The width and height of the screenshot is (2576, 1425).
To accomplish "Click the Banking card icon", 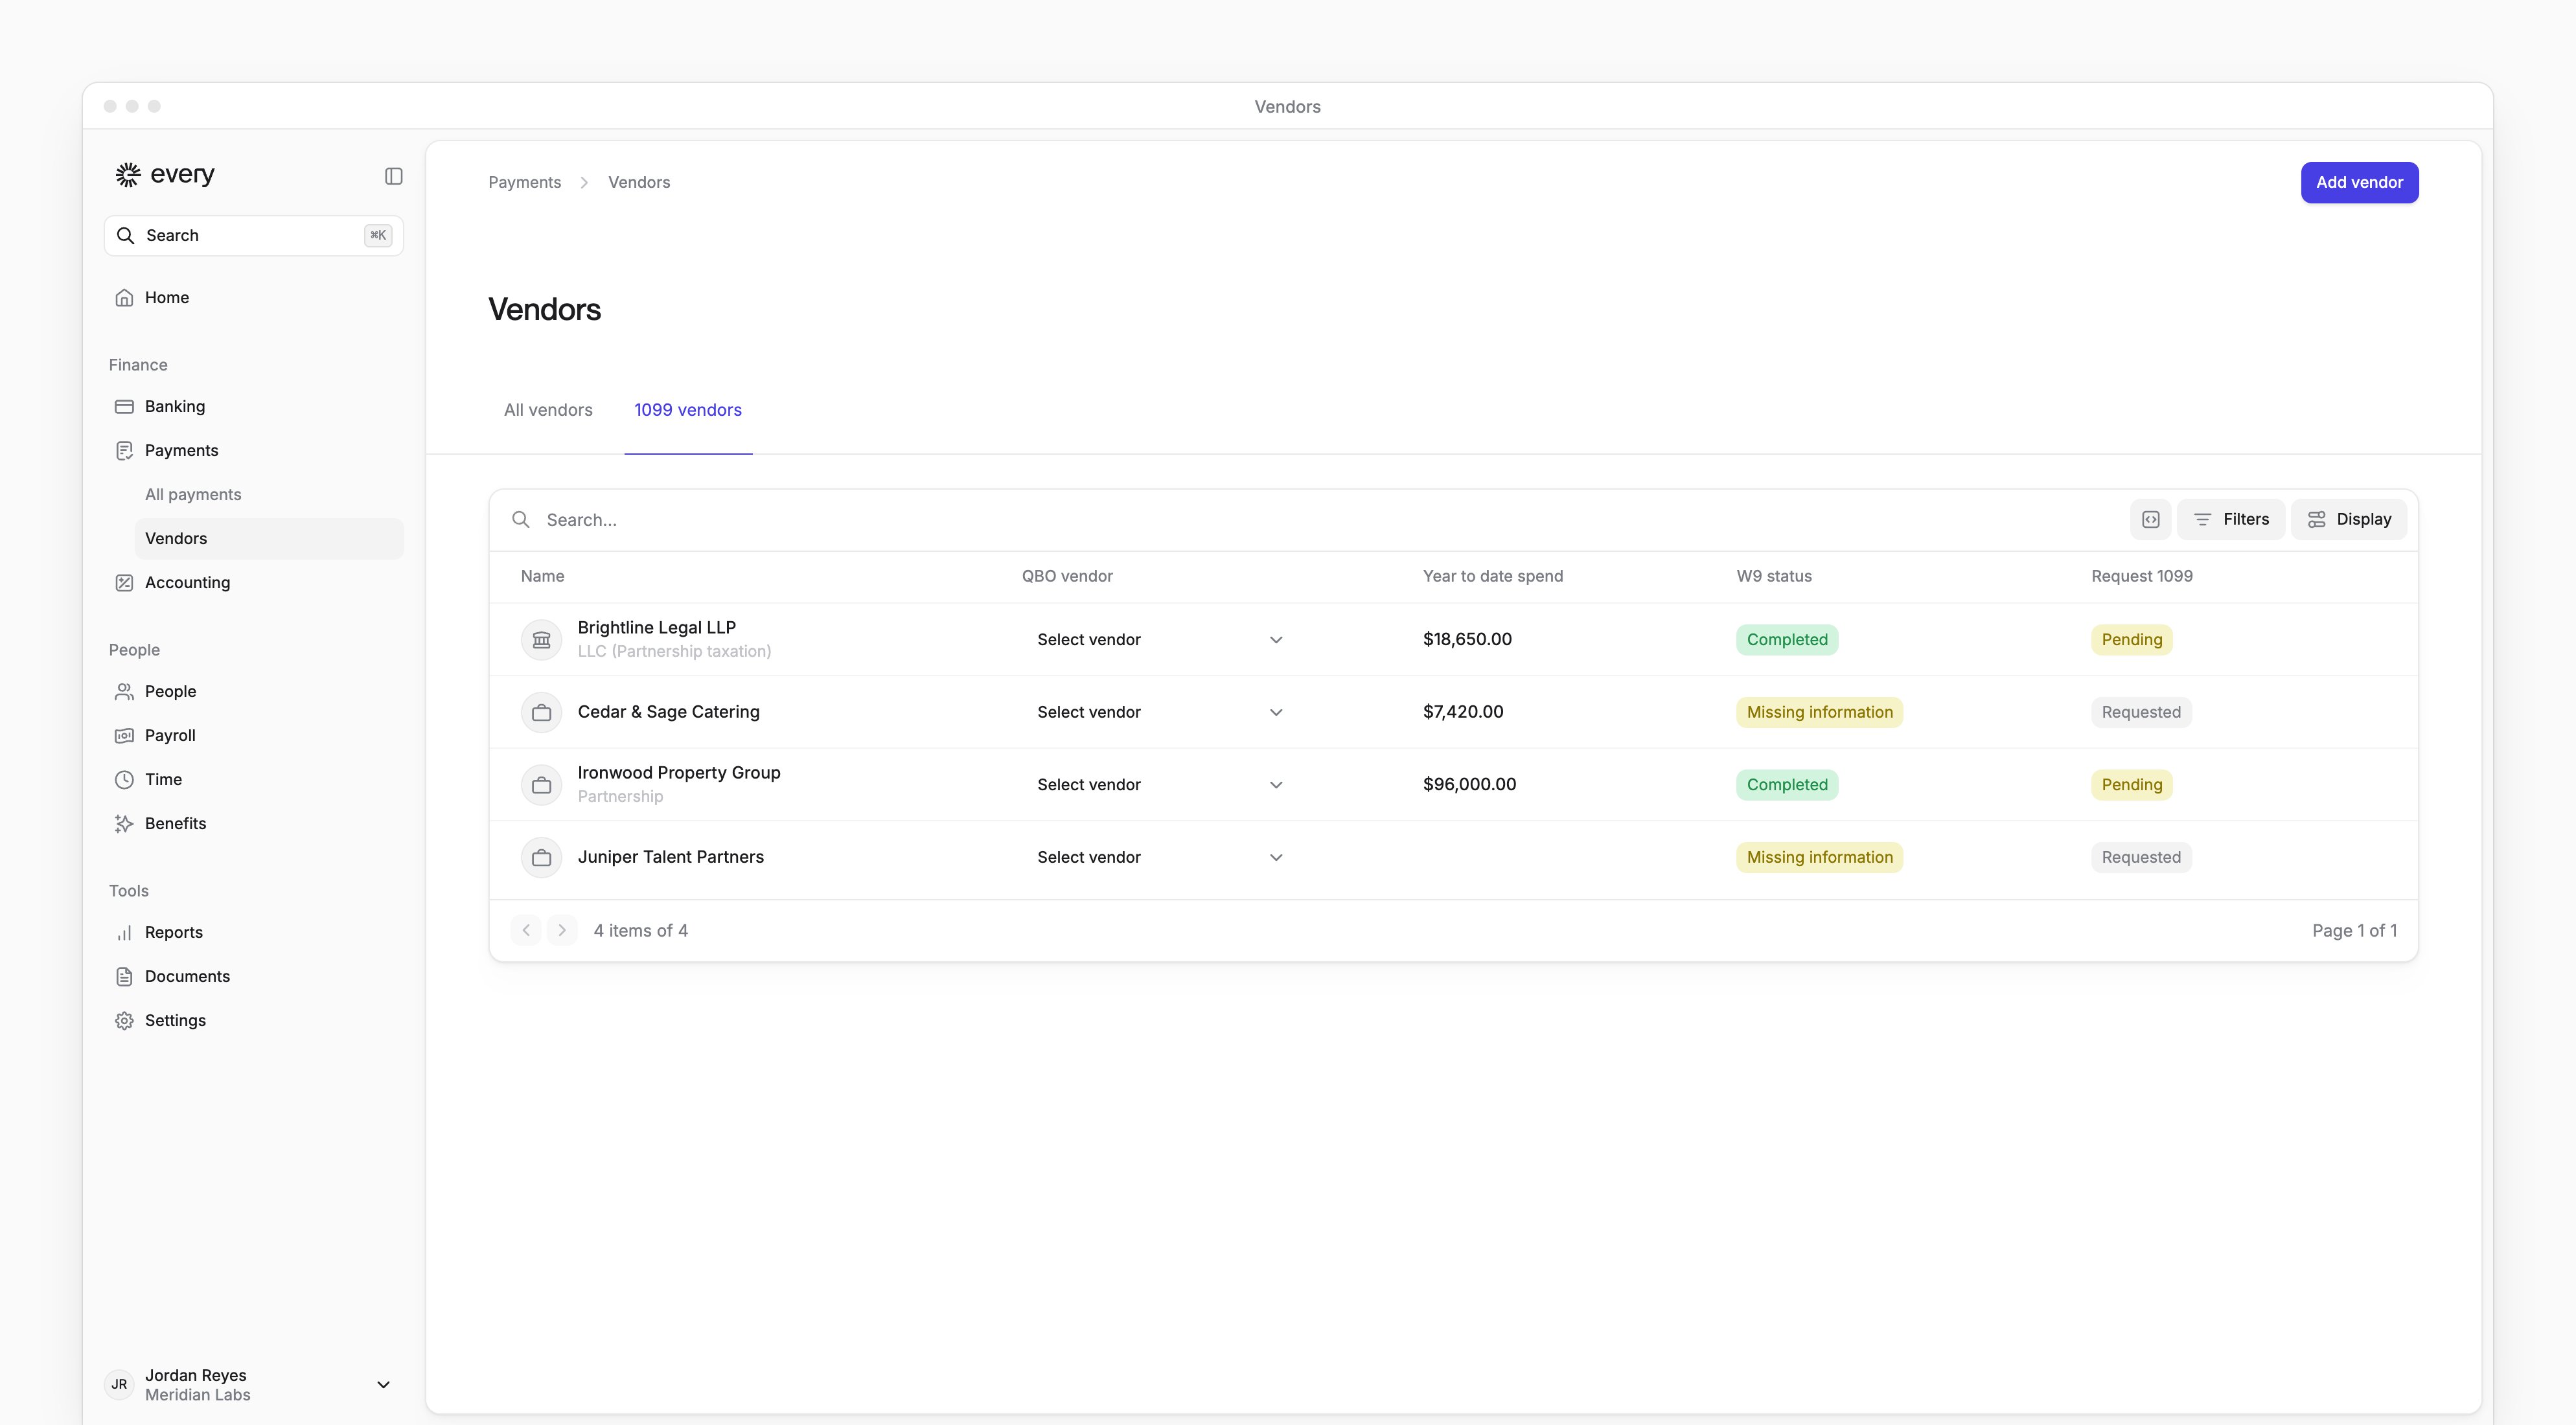I will [x=124, y=406].
